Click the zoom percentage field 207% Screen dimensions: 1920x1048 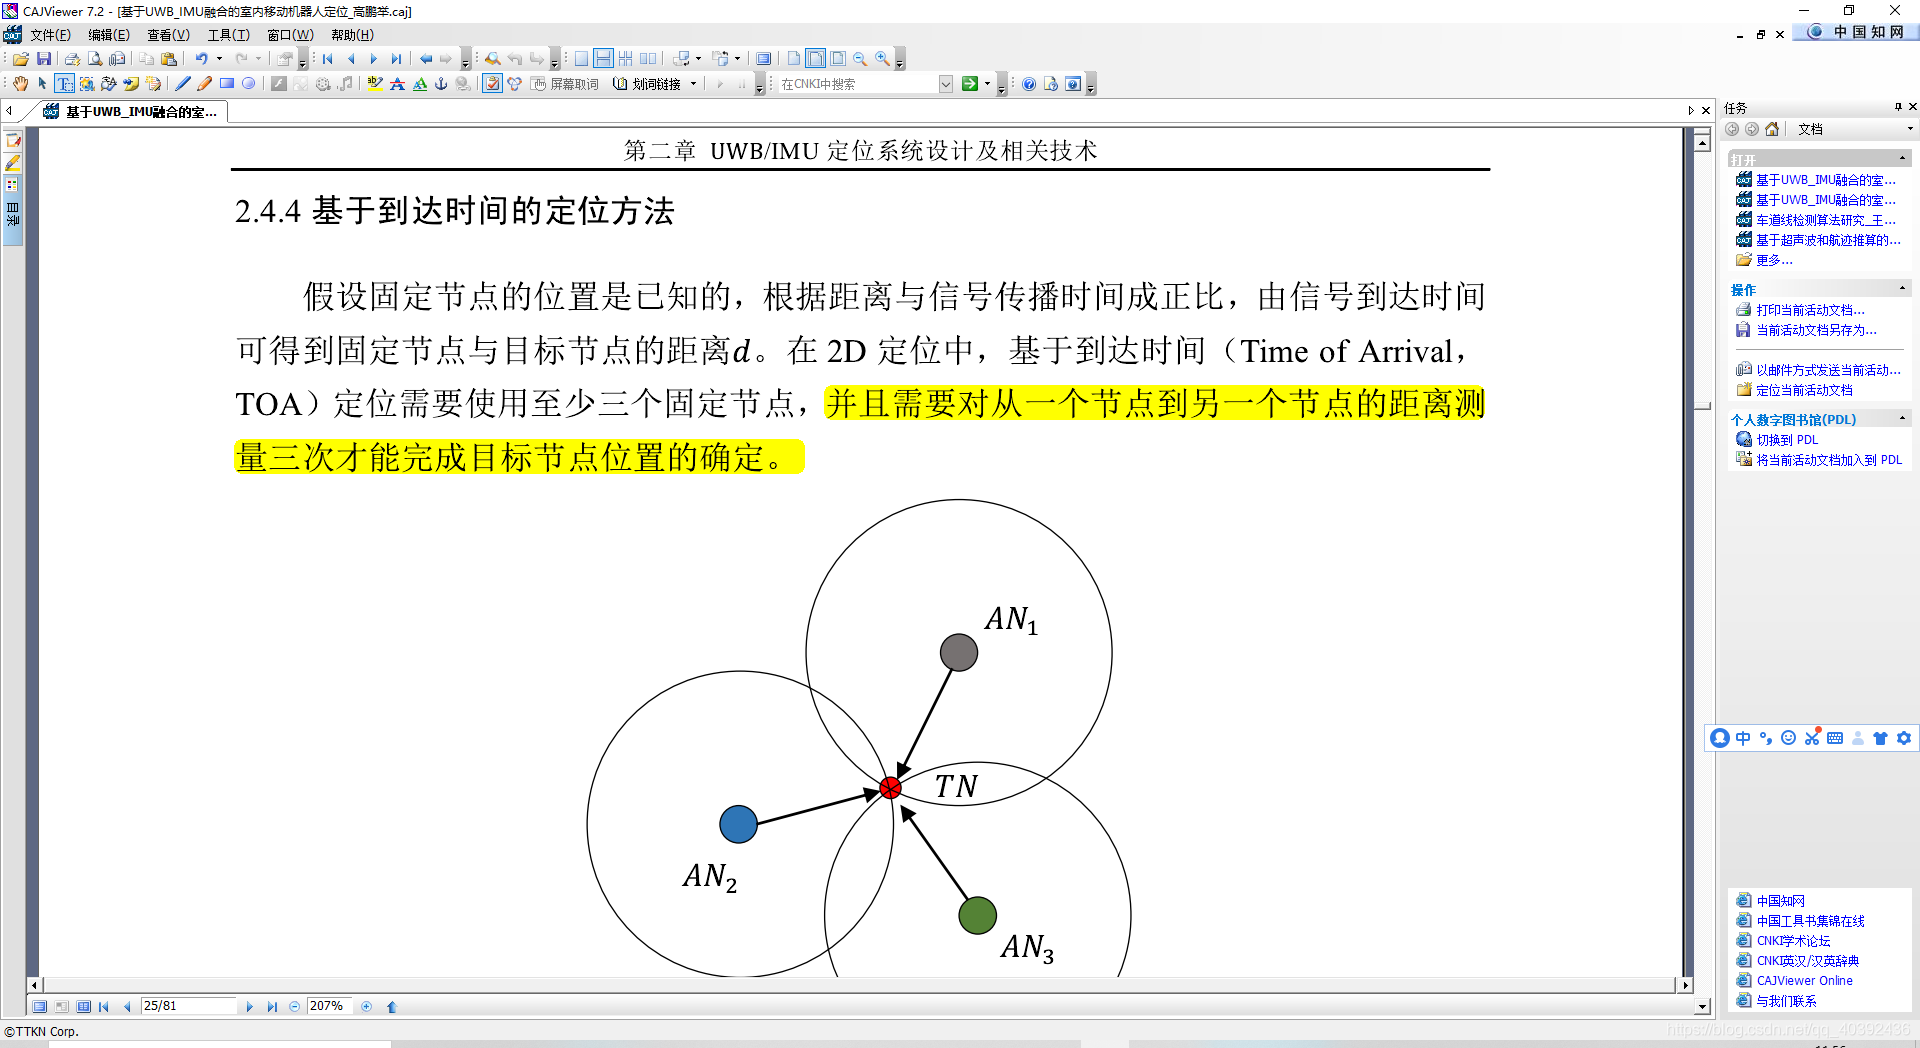[x=330, y=1006]
